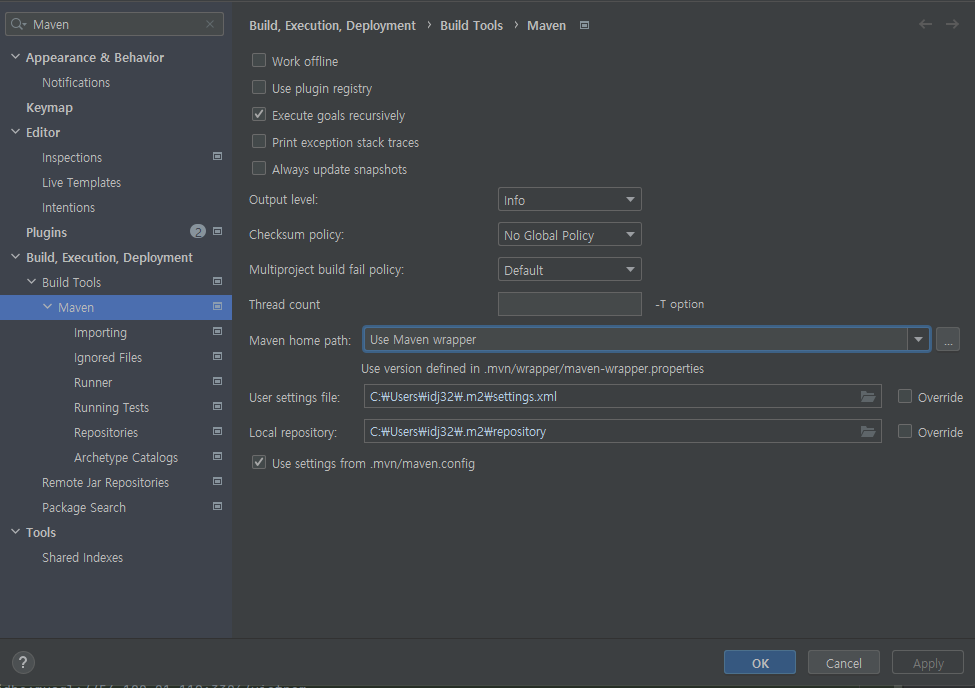Open the Output level dropdown

coord(570,200)
